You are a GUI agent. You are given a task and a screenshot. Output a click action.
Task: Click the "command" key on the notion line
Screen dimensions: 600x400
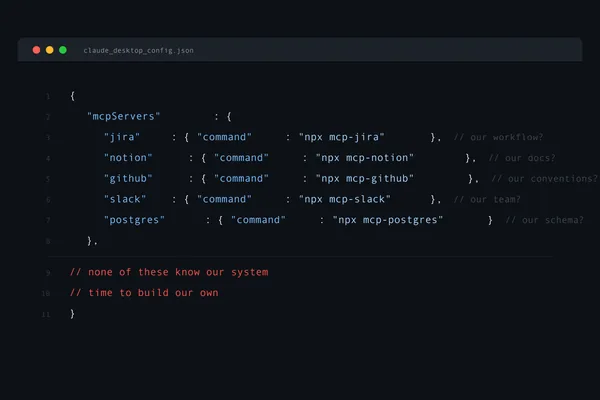(241, 158)
